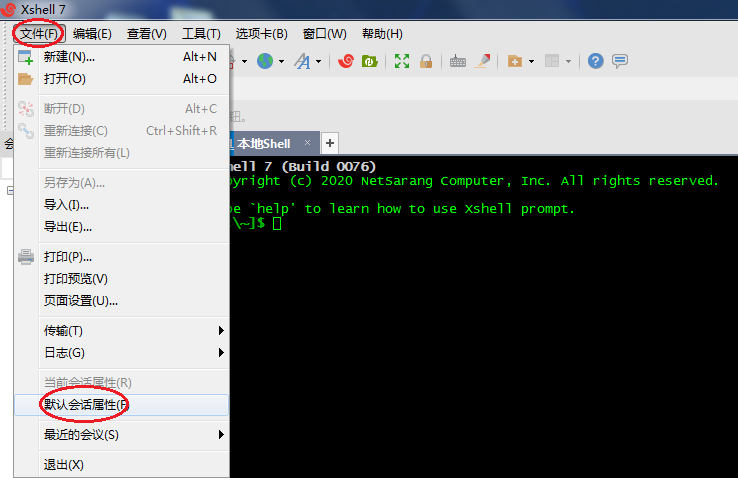Open the 选项卡(B) menu
738x478 pixels.
262,34
